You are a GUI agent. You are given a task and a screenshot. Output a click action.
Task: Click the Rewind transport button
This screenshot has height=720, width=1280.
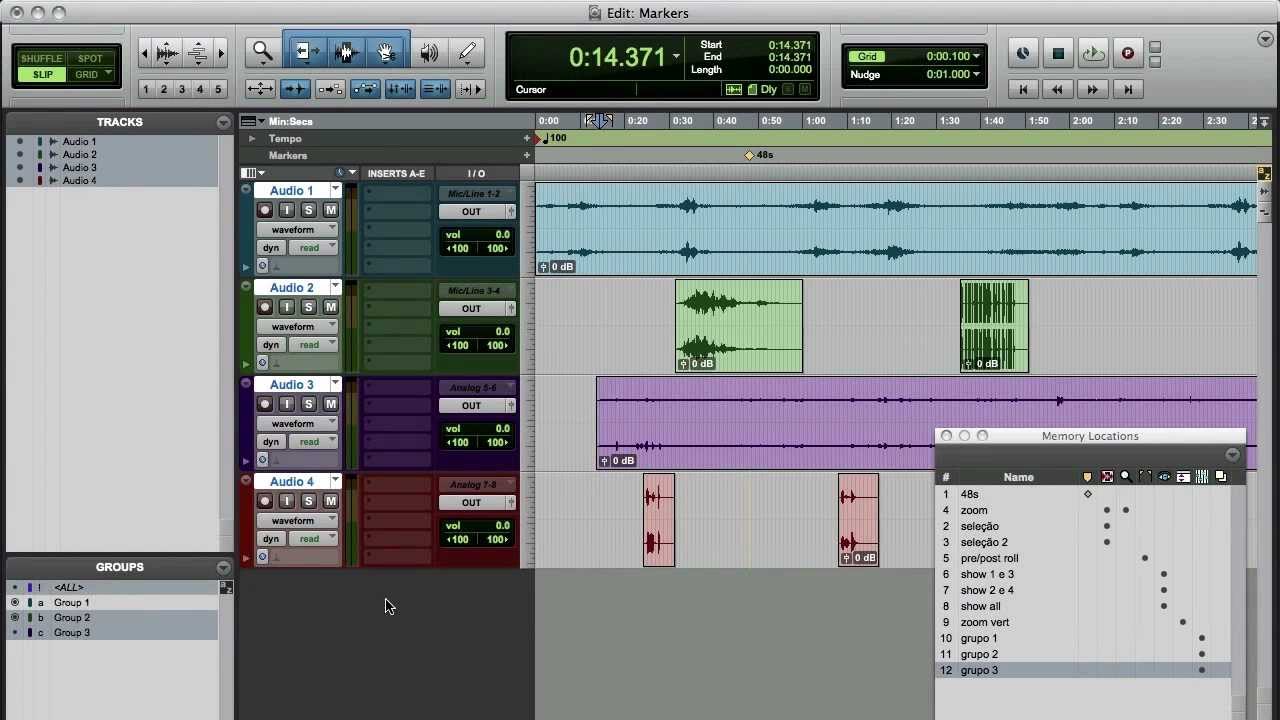pos(1058,90)
